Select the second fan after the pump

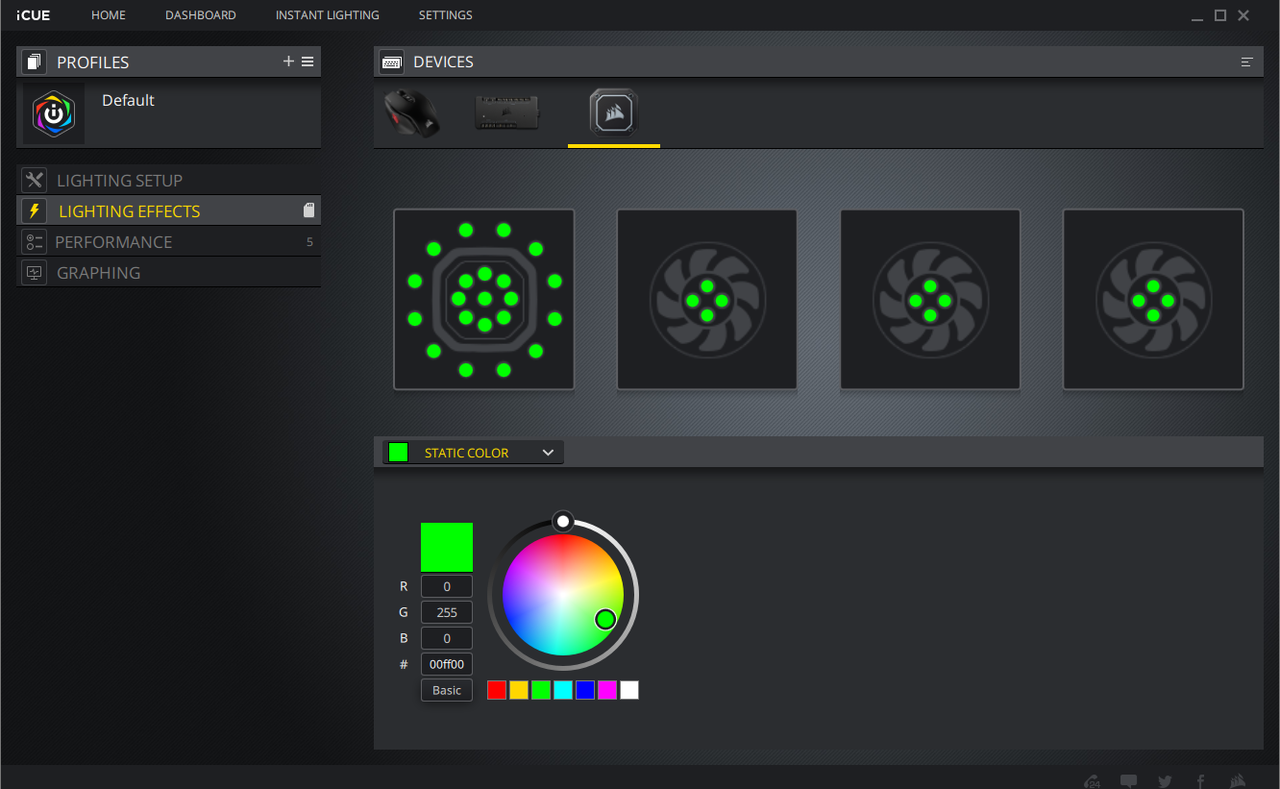tap(930, 299)
